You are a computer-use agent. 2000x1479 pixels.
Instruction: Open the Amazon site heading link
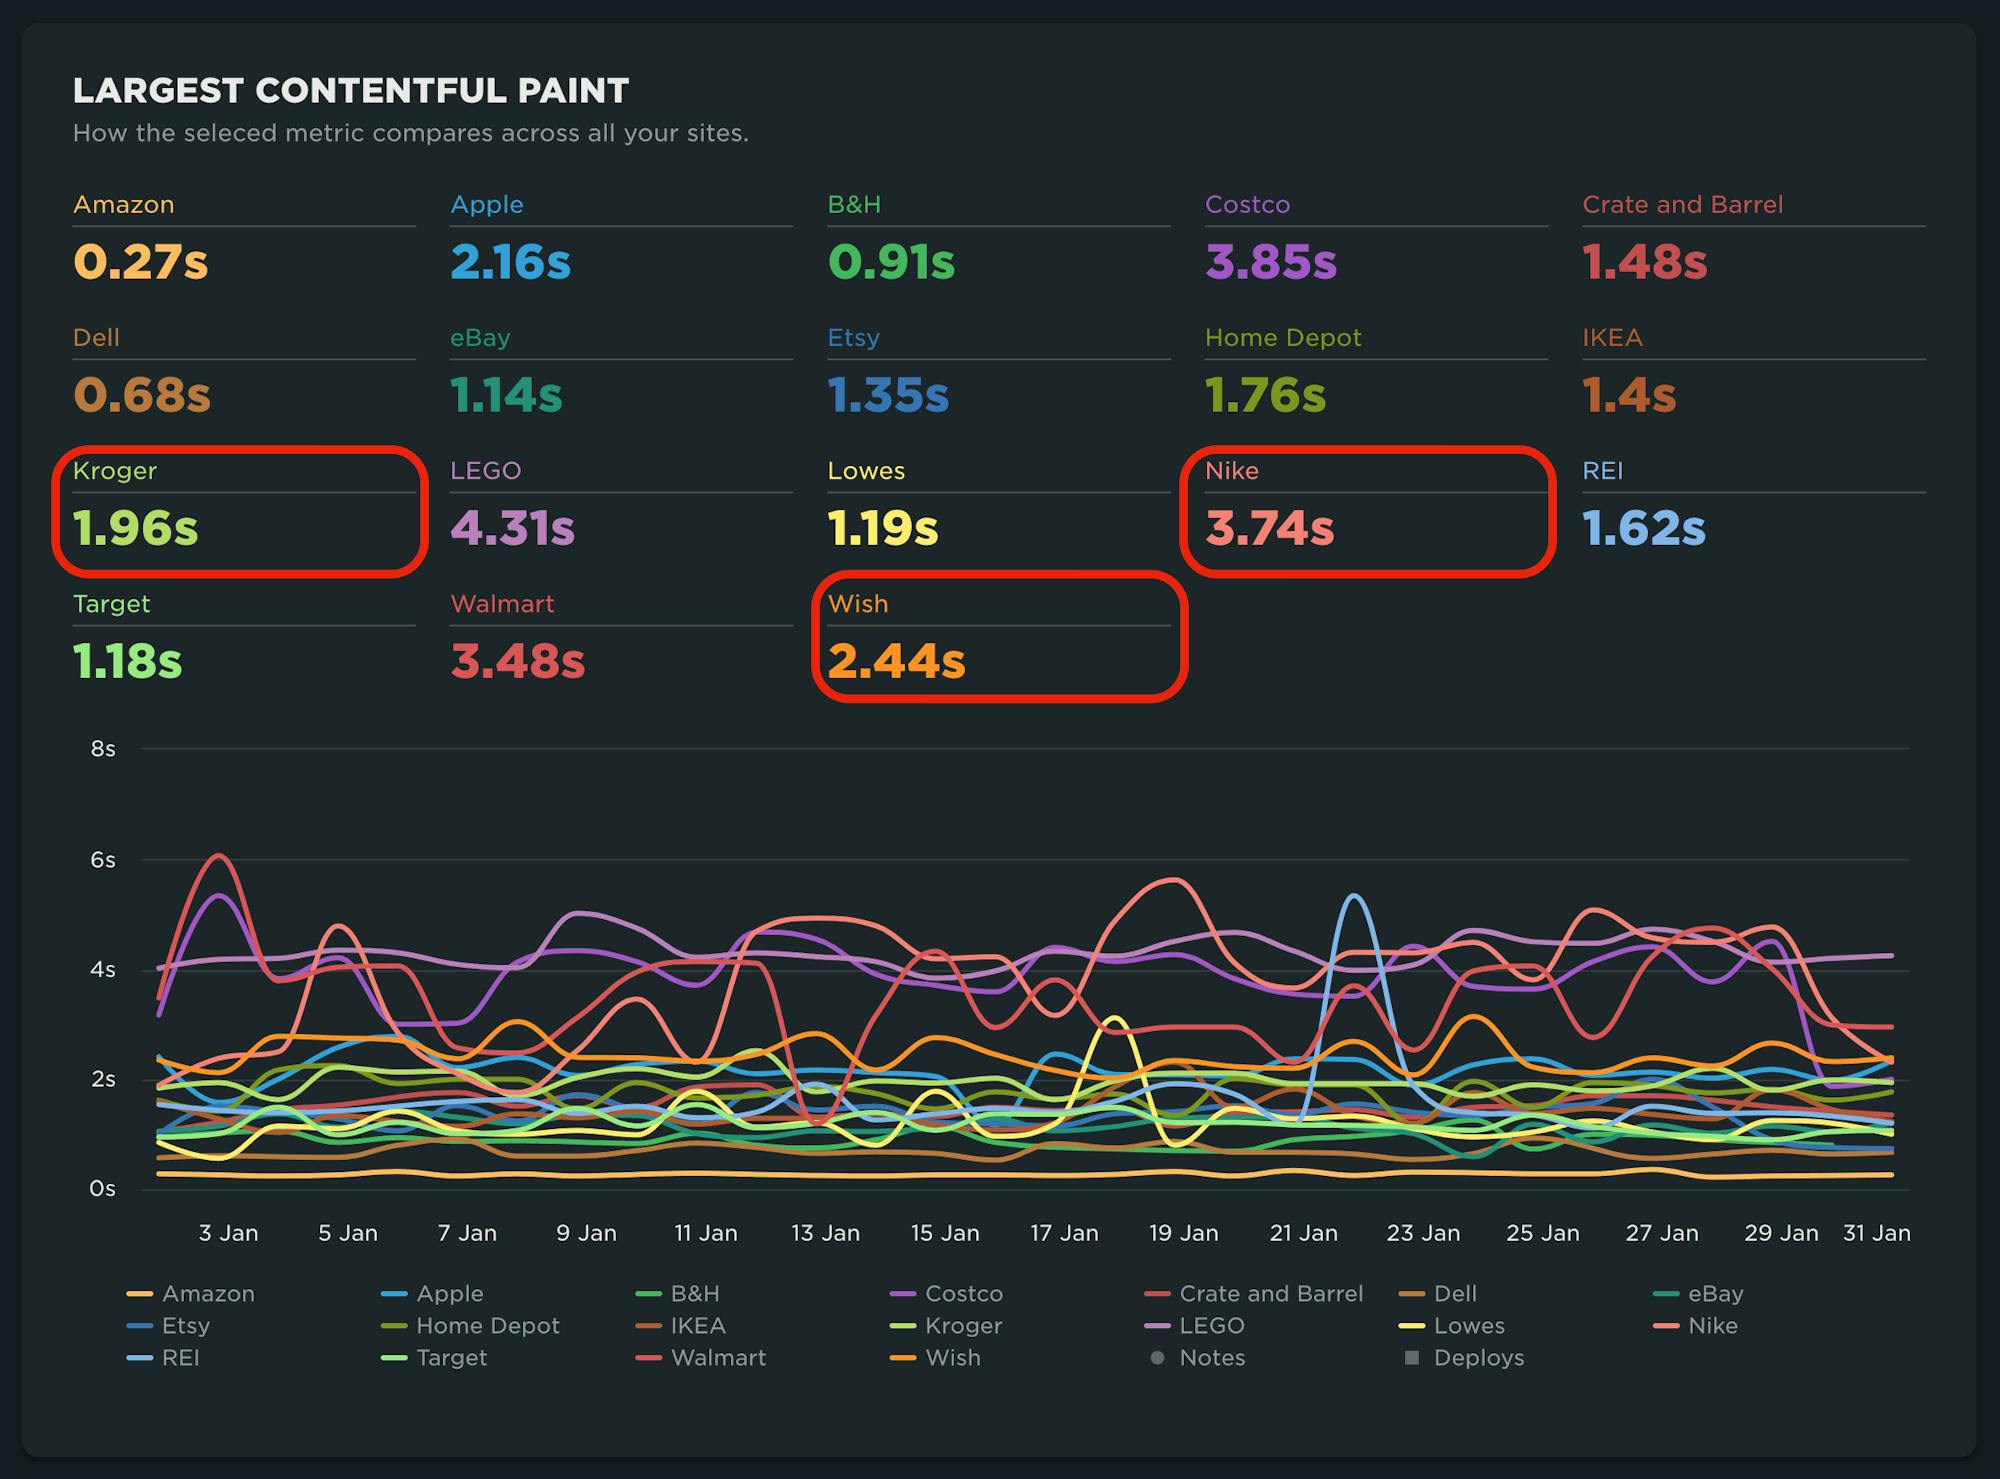click(124, 204)
